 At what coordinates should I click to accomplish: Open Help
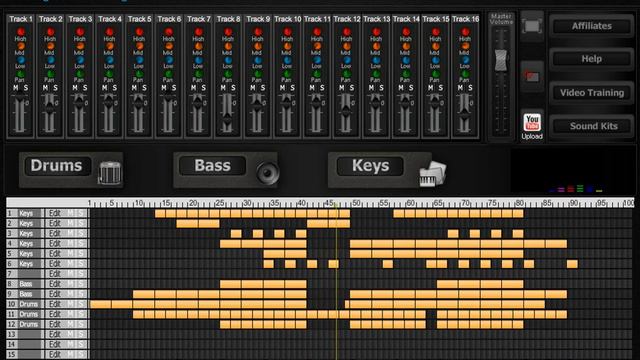(x=592, y=59)
